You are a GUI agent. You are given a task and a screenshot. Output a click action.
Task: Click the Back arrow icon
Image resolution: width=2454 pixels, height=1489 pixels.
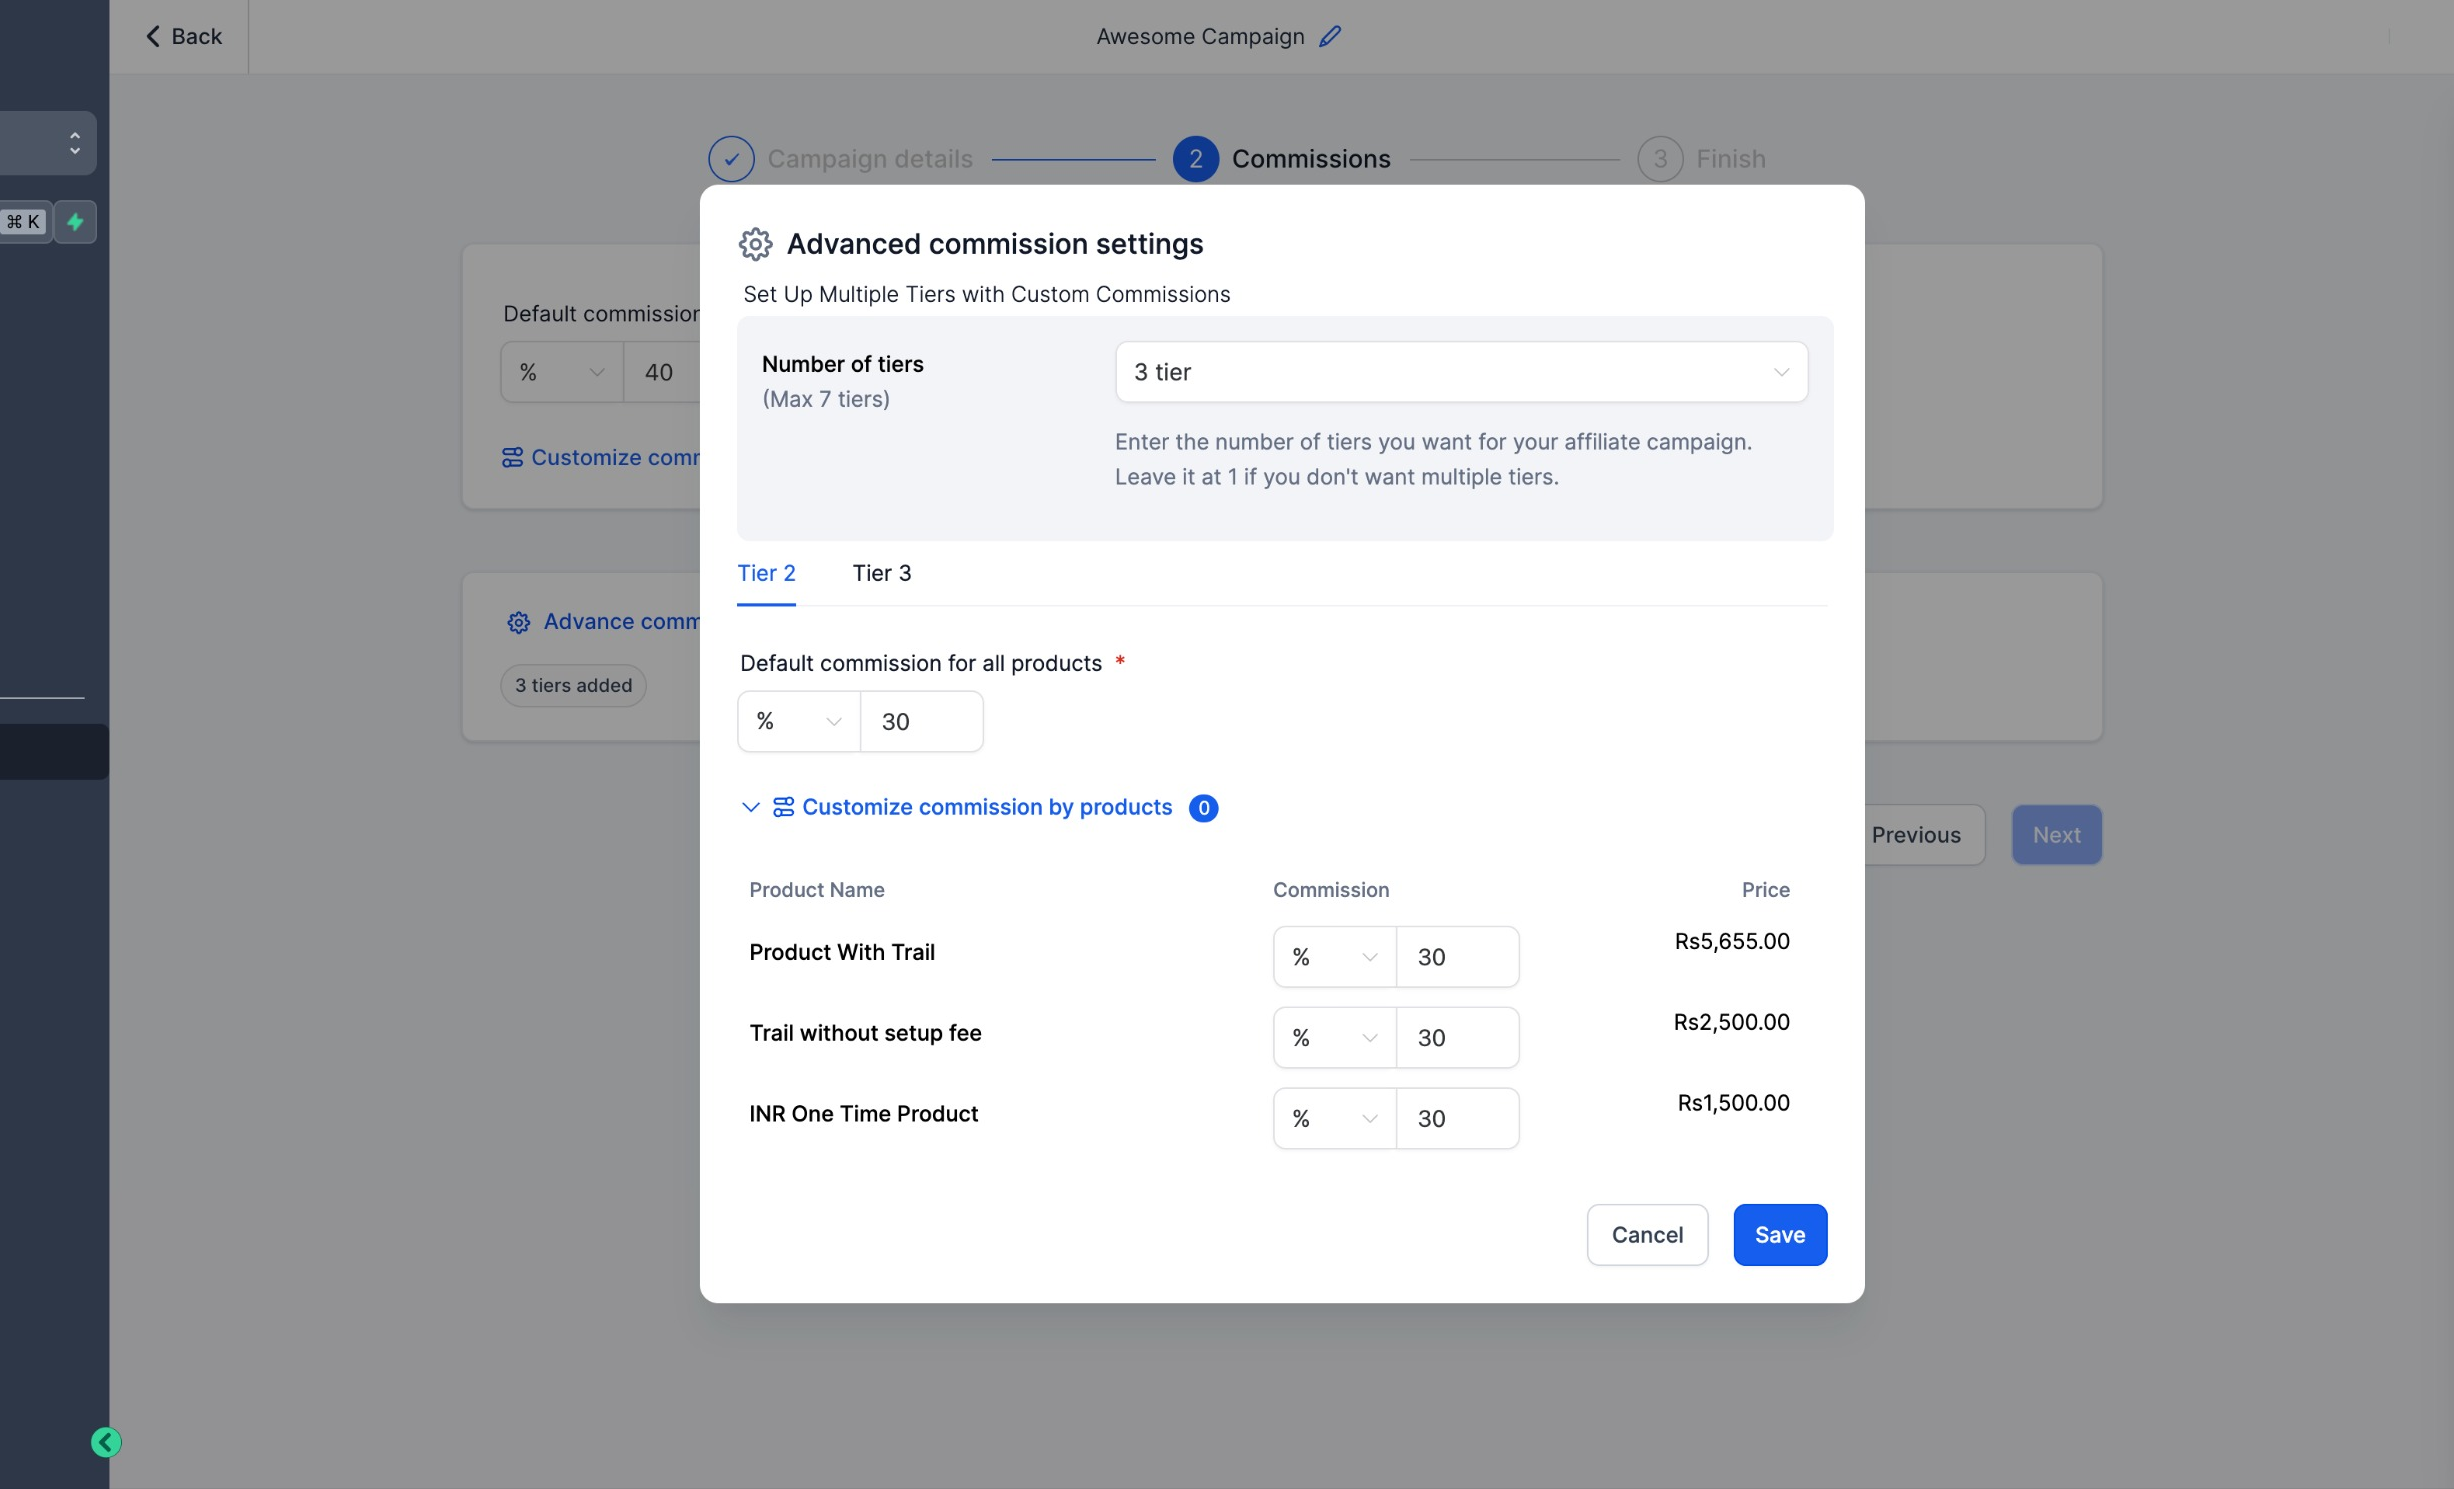pyautogui.click(x=153, y=37)
